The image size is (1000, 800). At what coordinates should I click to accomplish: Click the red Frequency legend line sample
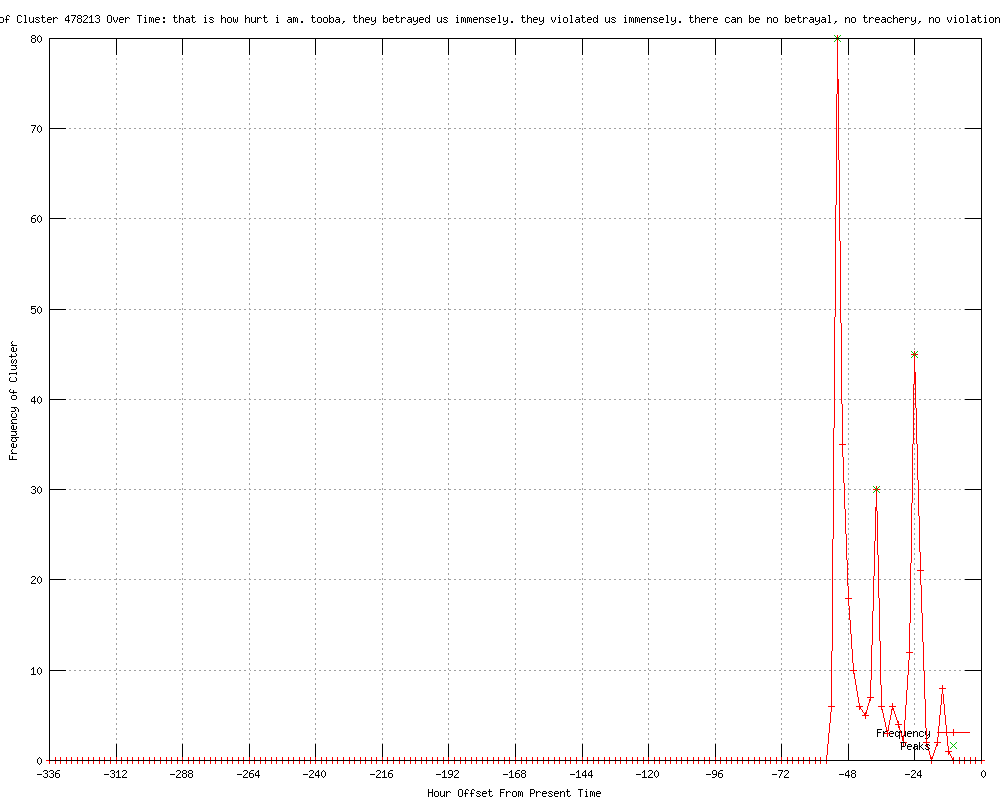[953, 733]
